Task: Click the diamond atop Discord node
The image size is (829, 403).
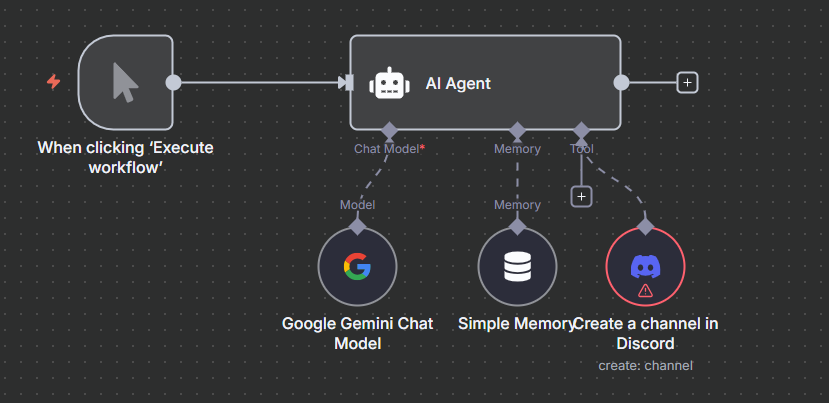Action: coord(646,226)
